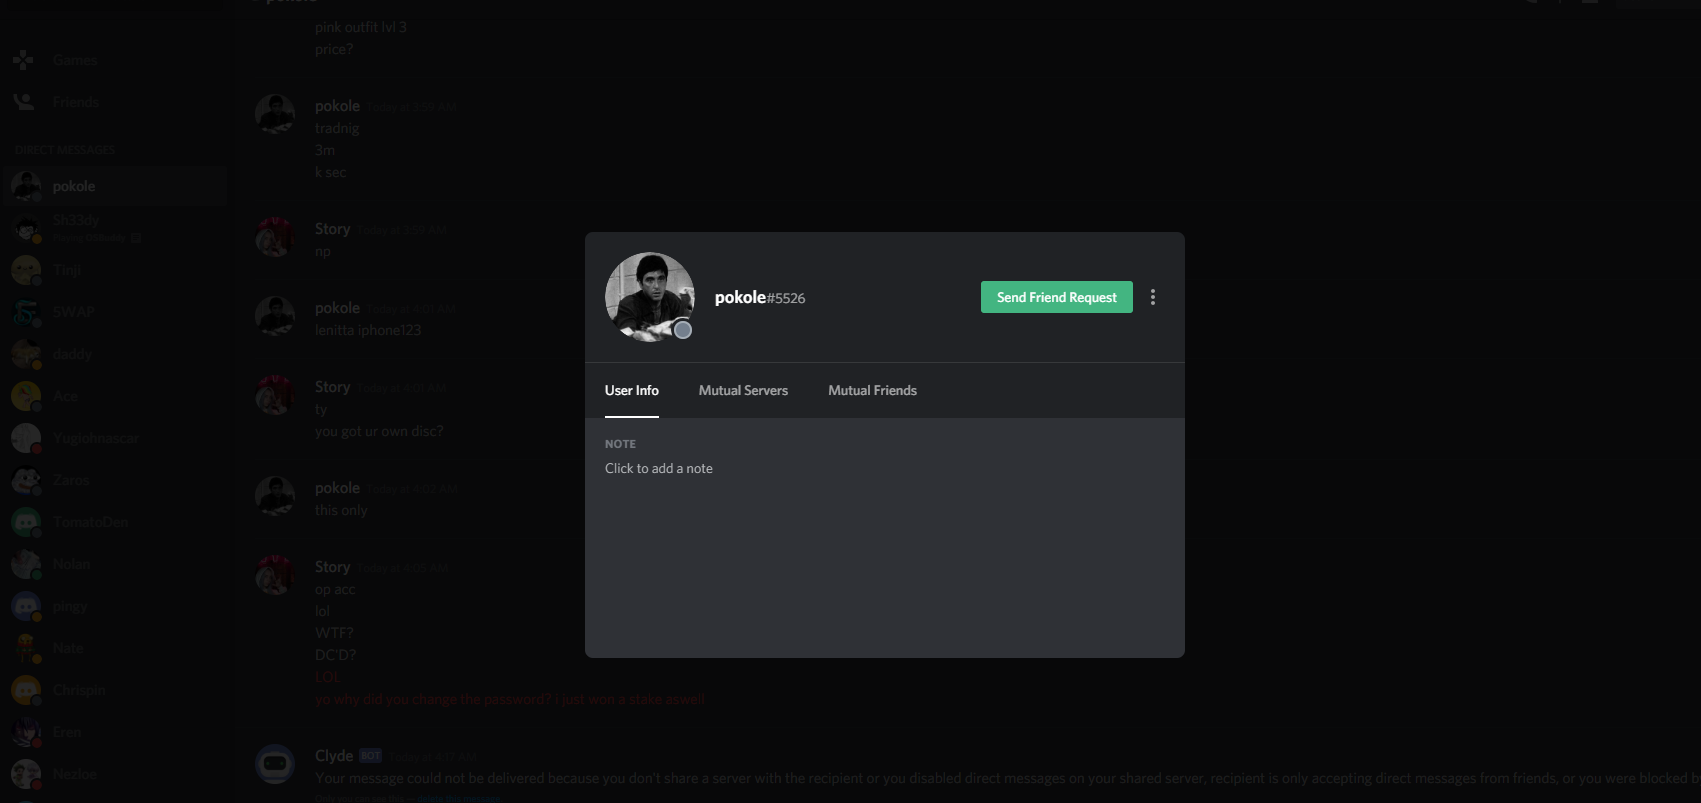Open the SWAP direct message avatar
The width and height of the screenshot is (1701, 803).
[26, 312]
